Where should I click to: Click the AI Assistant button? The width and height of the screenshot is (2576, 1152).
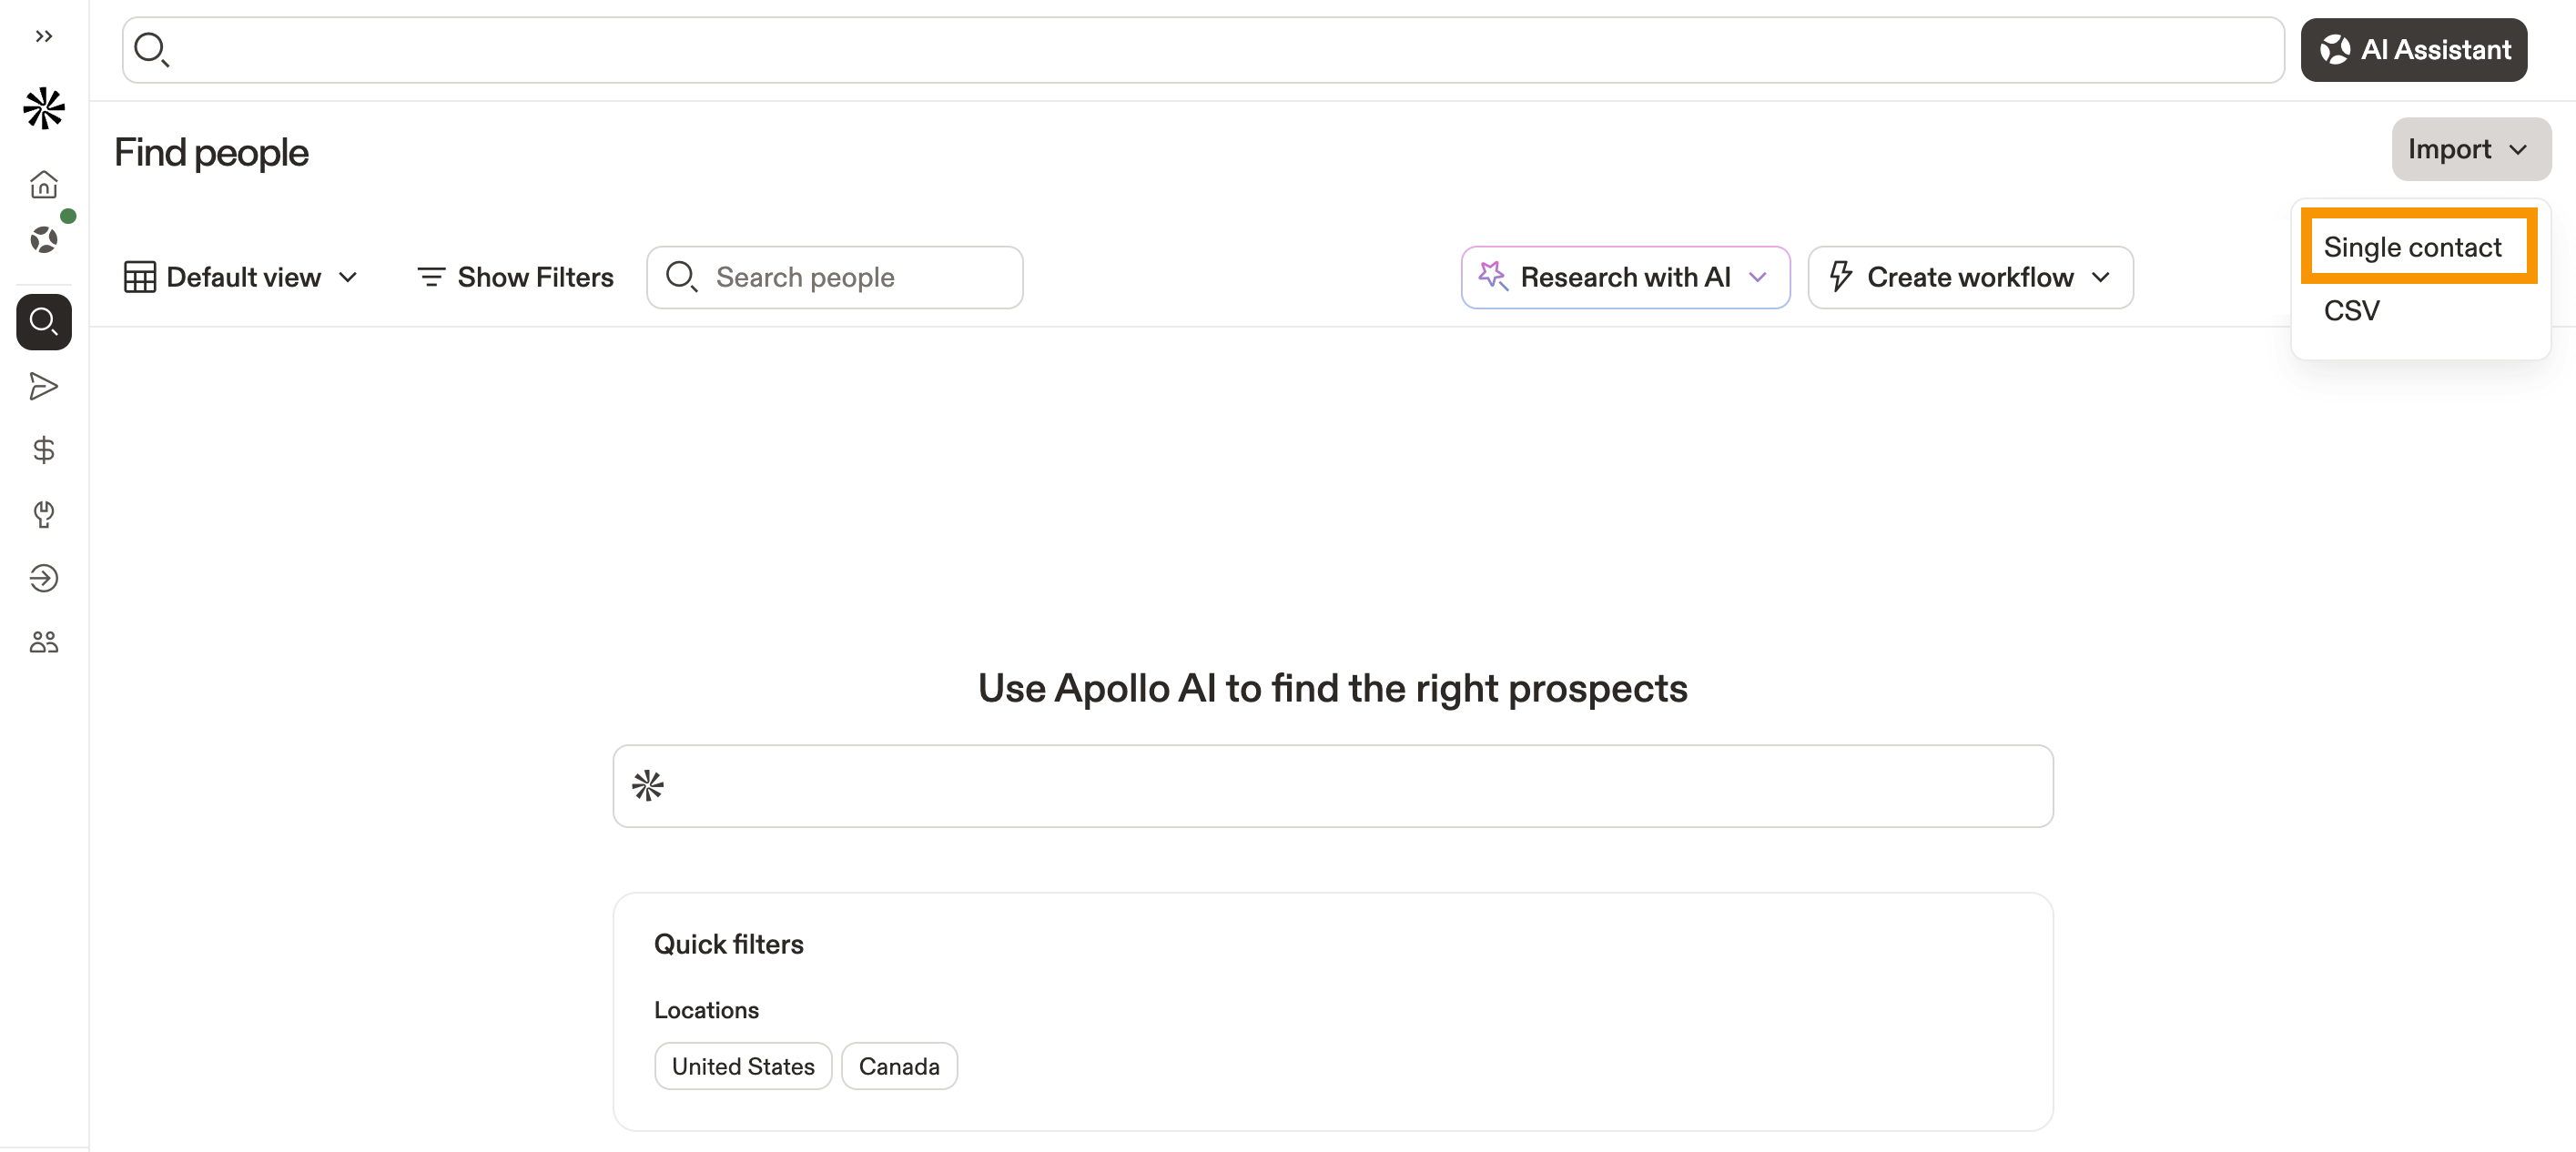[2413, 49]
